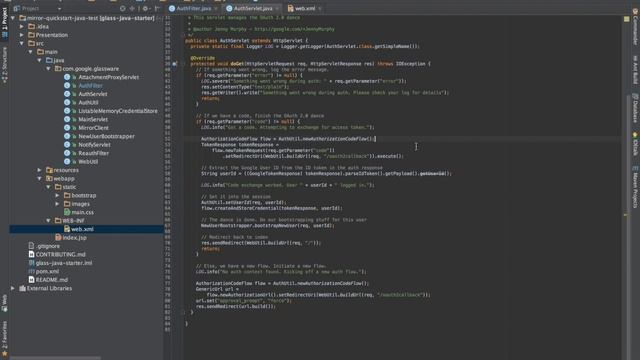Open the Structure side tool window
640x360 pixels.
4,64
